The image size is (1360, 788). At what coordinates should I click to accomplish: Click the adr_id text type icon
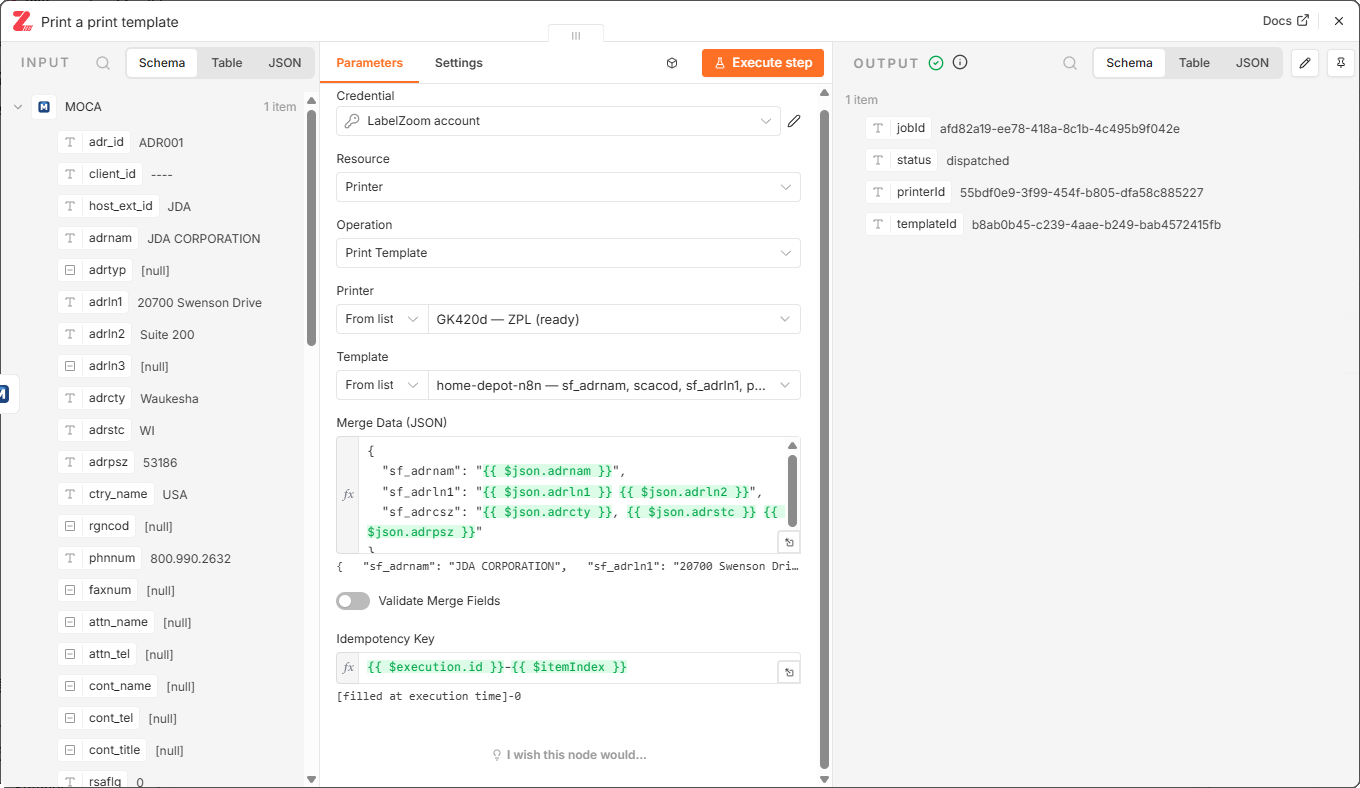tap(70, 143)
